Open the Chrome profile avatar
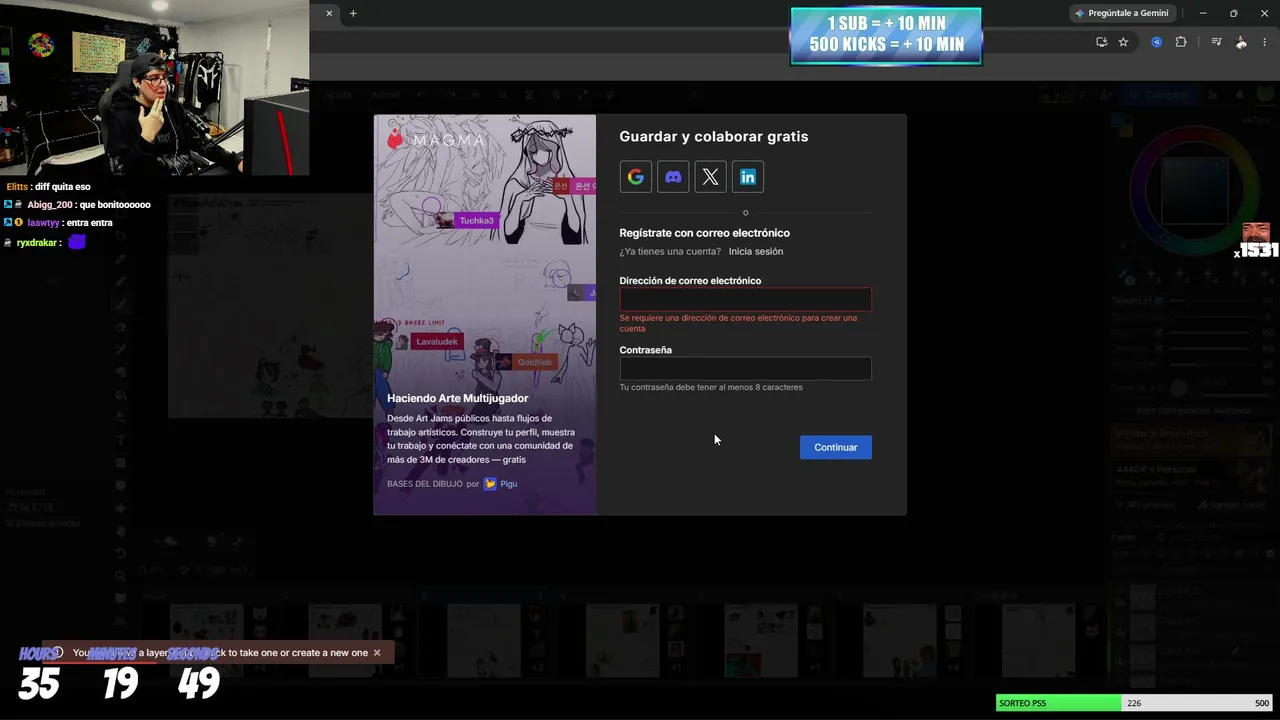This screenshot has height=720, width=1280. 1241,42
